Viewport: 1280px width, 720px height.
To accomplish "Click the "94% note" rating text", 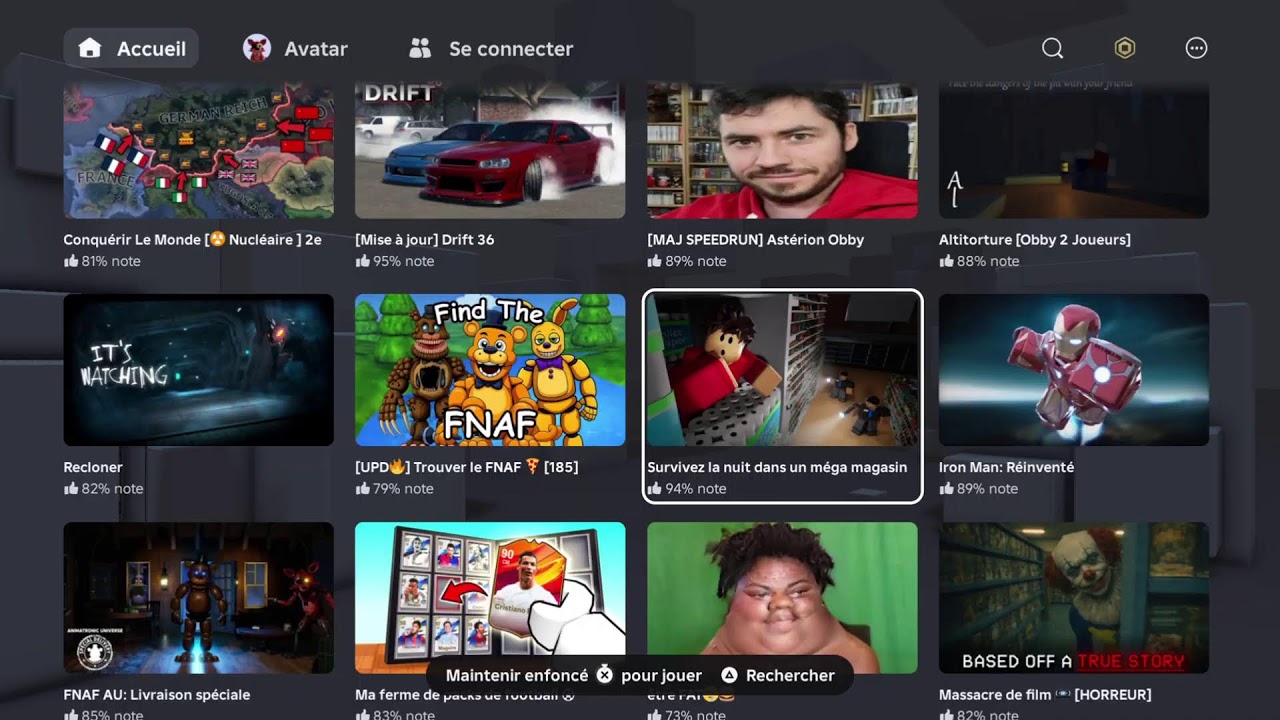I will click(696, 489).
